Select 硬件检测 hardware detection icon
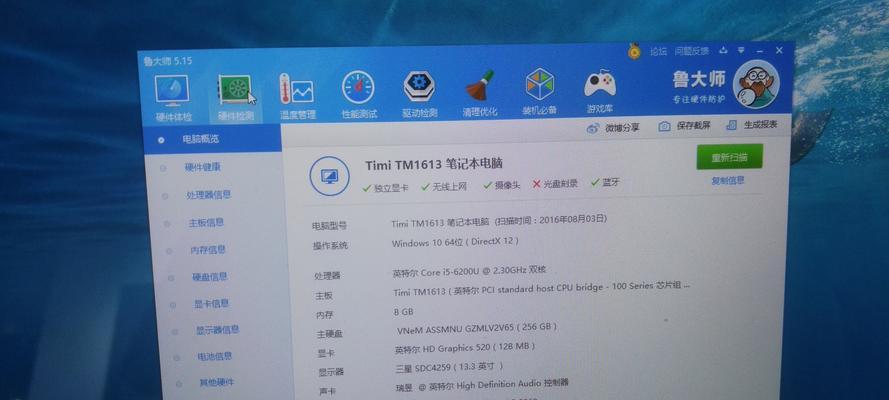The width and height of the screenshot is (889, 400). [235, 91]
